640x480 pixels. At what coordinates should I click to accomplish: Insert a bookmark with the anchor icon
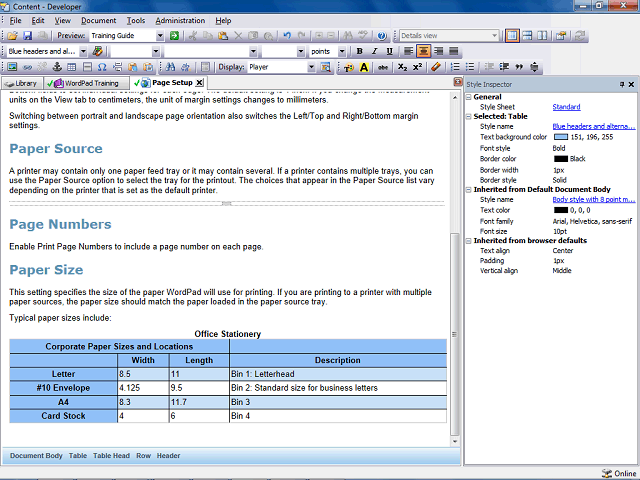tap(57, 67)
